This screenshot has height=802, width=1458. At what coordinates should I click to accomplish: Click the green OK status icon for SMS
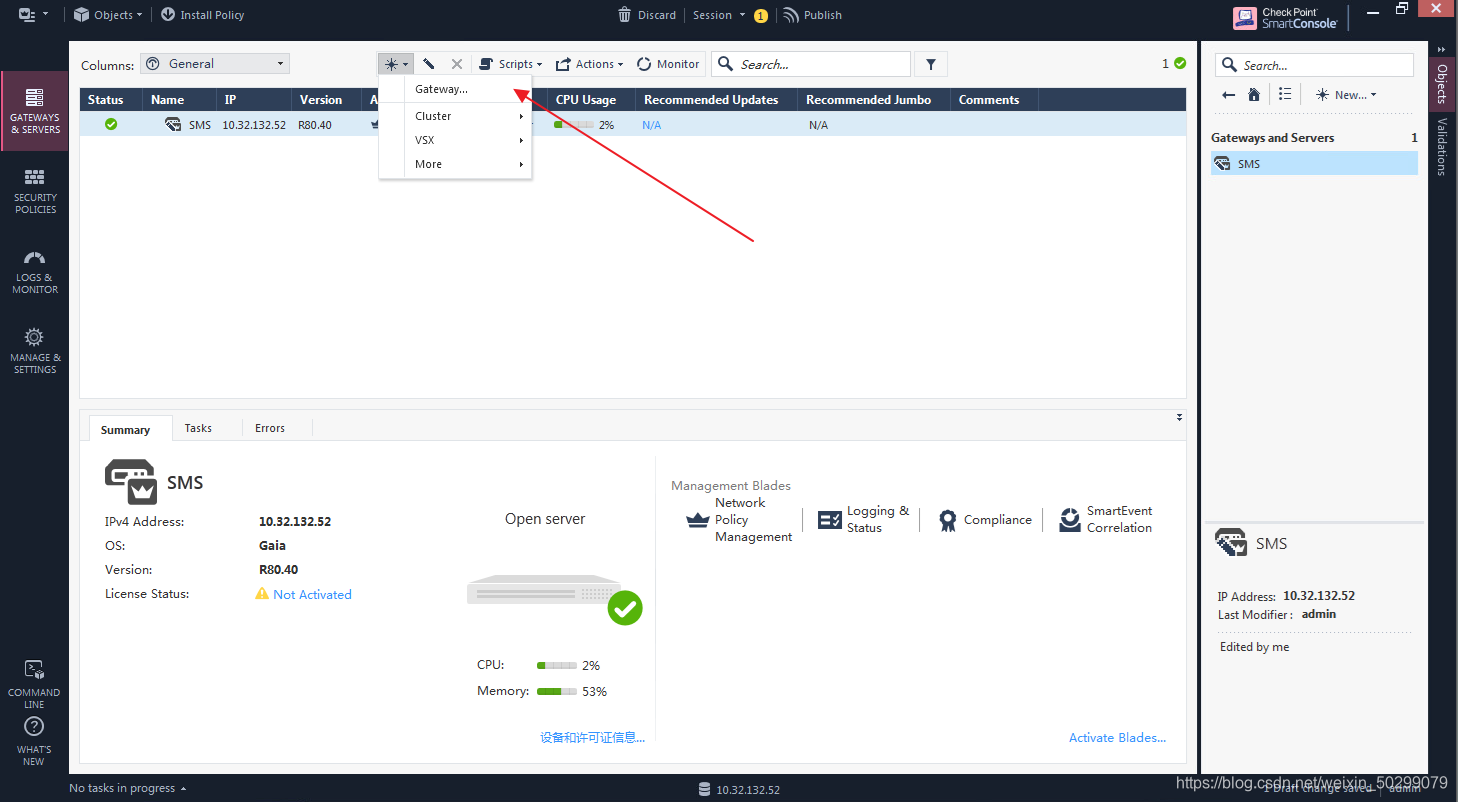point(111,124)
